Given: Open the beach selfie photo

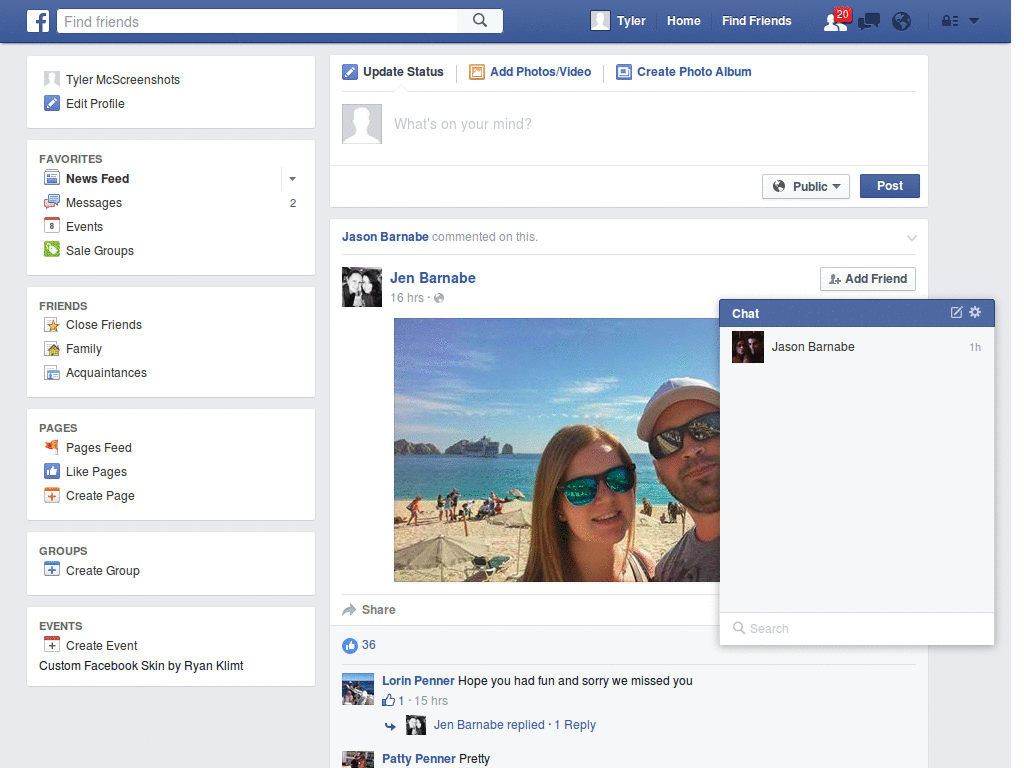Looking at the screenshot, I should coord(556,450).
